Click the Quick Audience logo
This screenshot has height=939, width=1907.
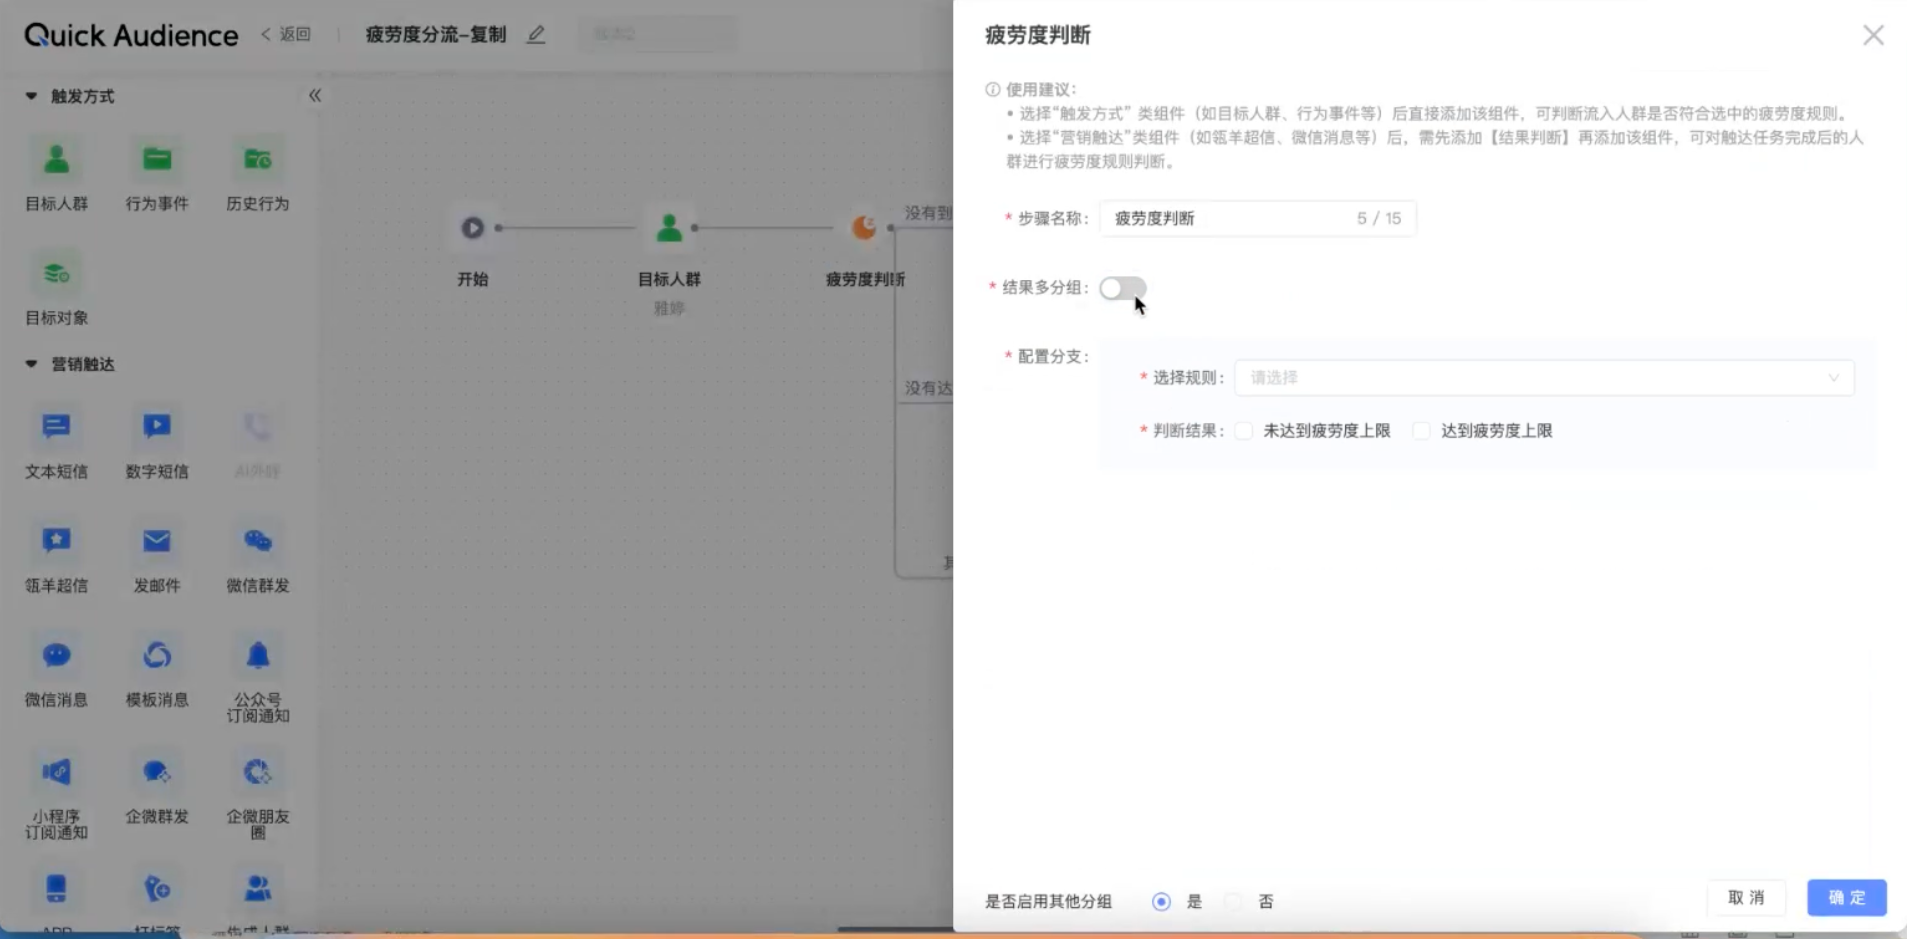pyautogui.click(x=131, y=36)
